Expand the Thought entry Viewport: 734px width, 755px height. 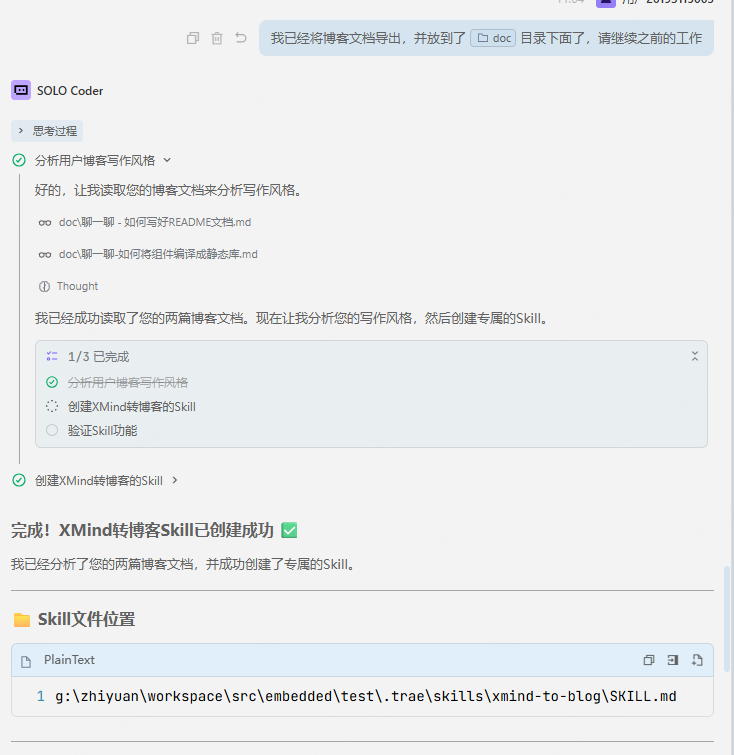tap(77, 286)
